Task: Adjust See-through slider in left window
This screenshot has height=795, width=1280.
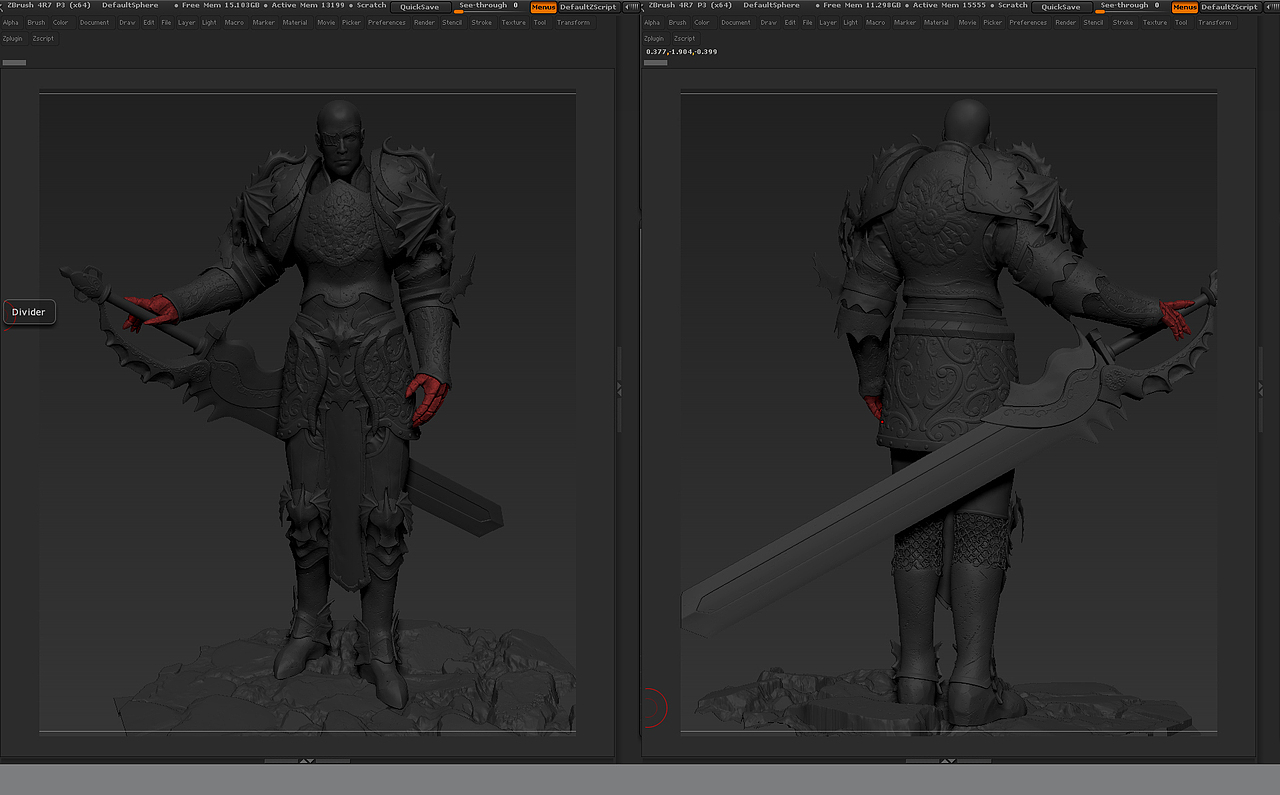Action: coord(489,7)
